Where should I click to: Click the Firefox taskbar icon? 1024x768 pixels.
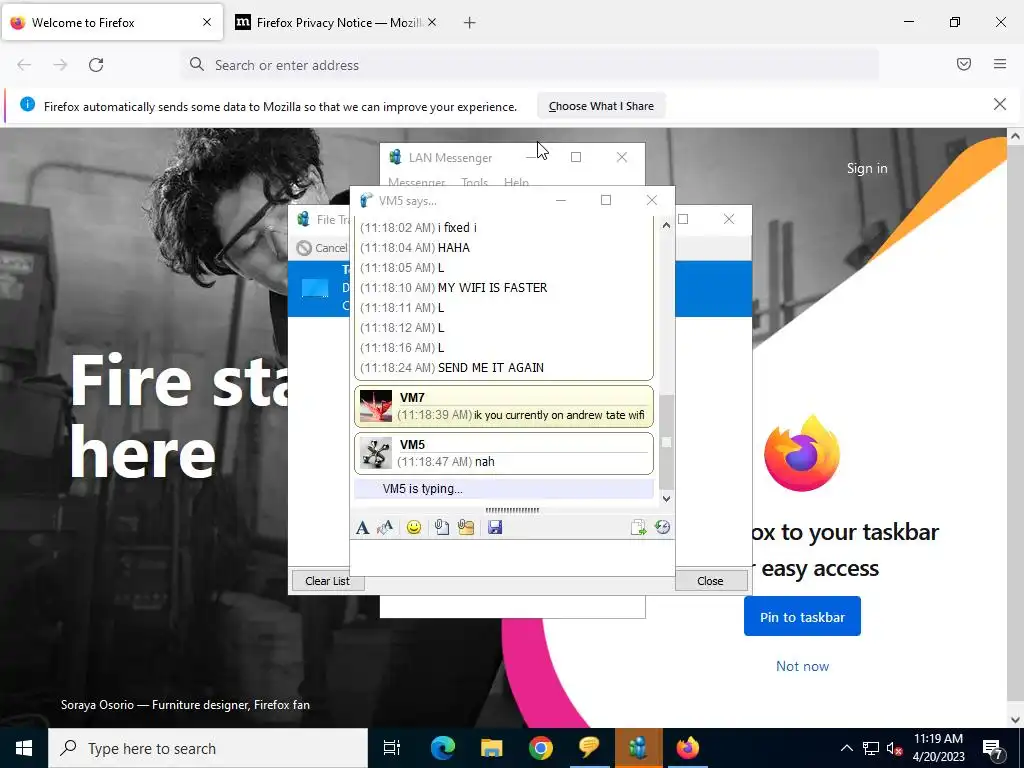(x=688, y=748)
